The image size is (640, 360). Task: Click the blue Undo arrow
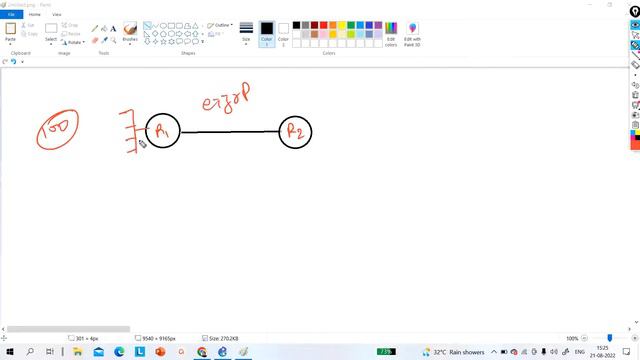coord(13,62)
